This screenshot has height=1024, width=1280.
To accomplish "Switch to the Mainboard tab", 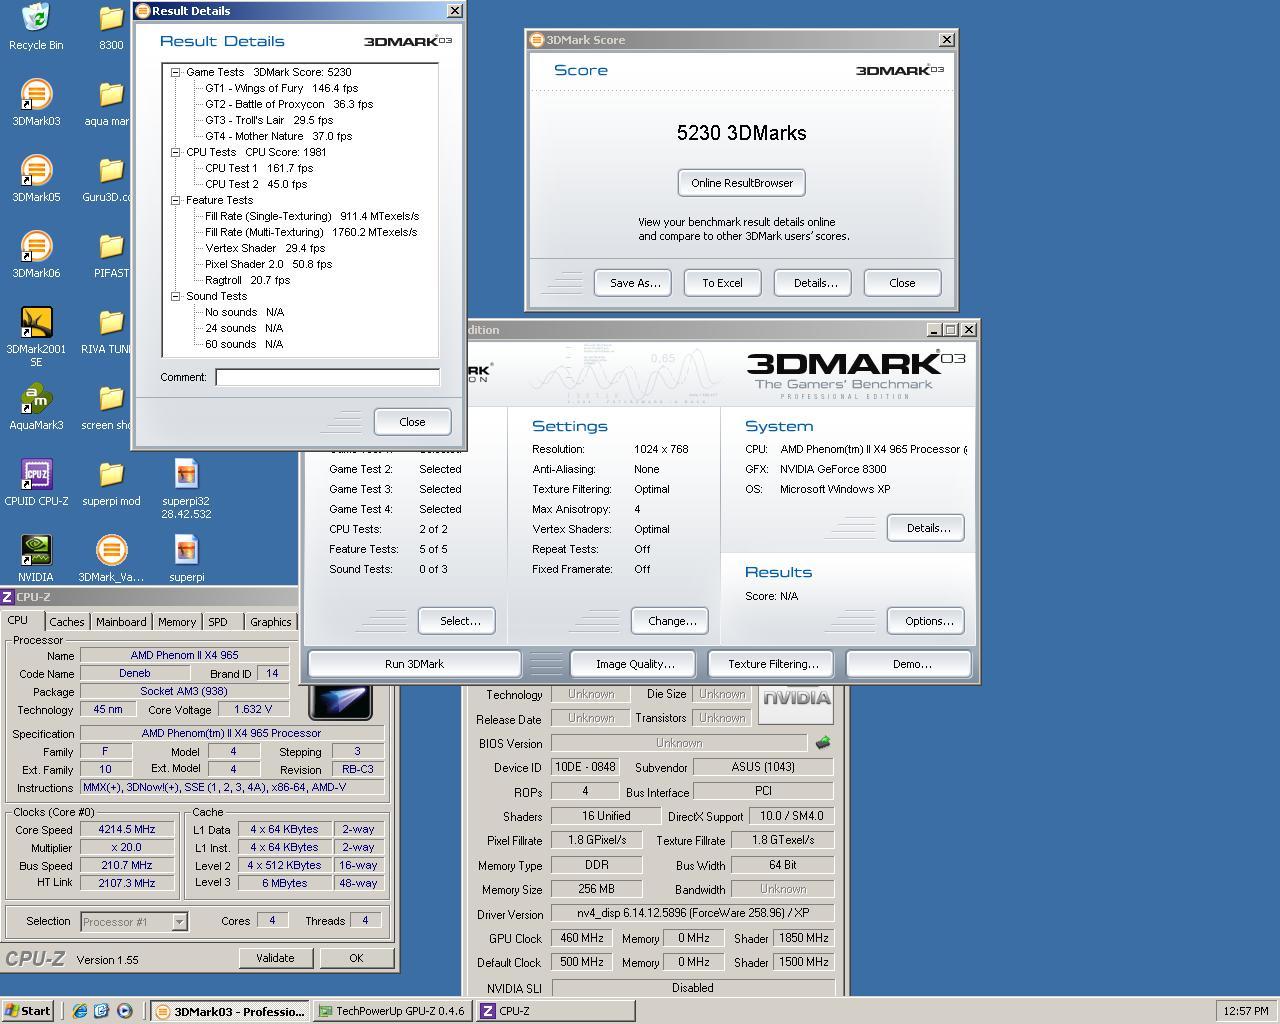I will pyautogui.click(x=121, y=622).
